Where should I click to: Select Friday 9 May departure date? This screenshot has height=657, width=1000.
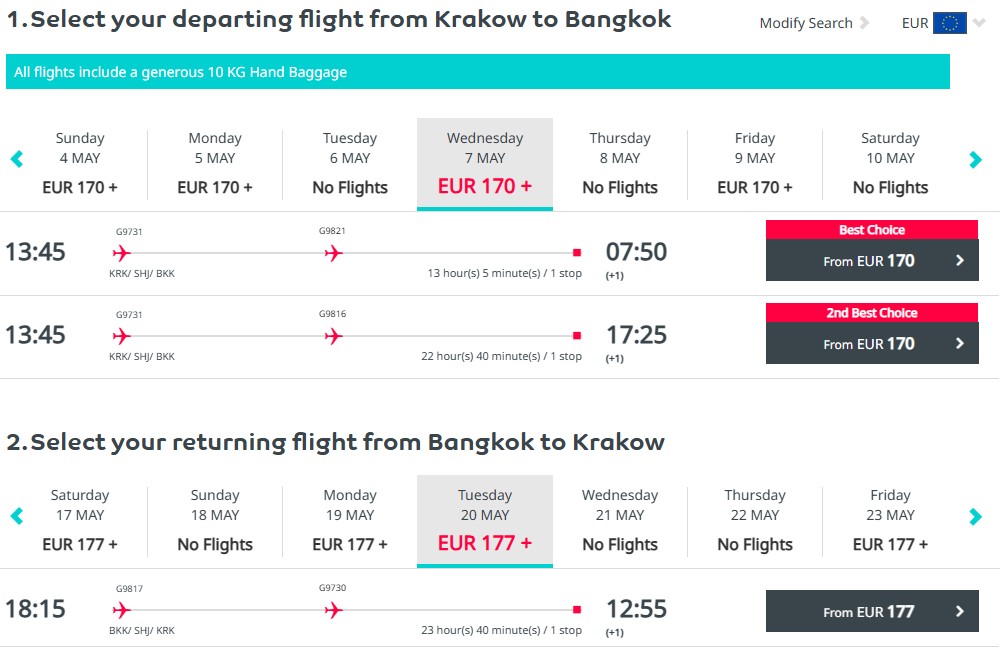tap(755, 163)
